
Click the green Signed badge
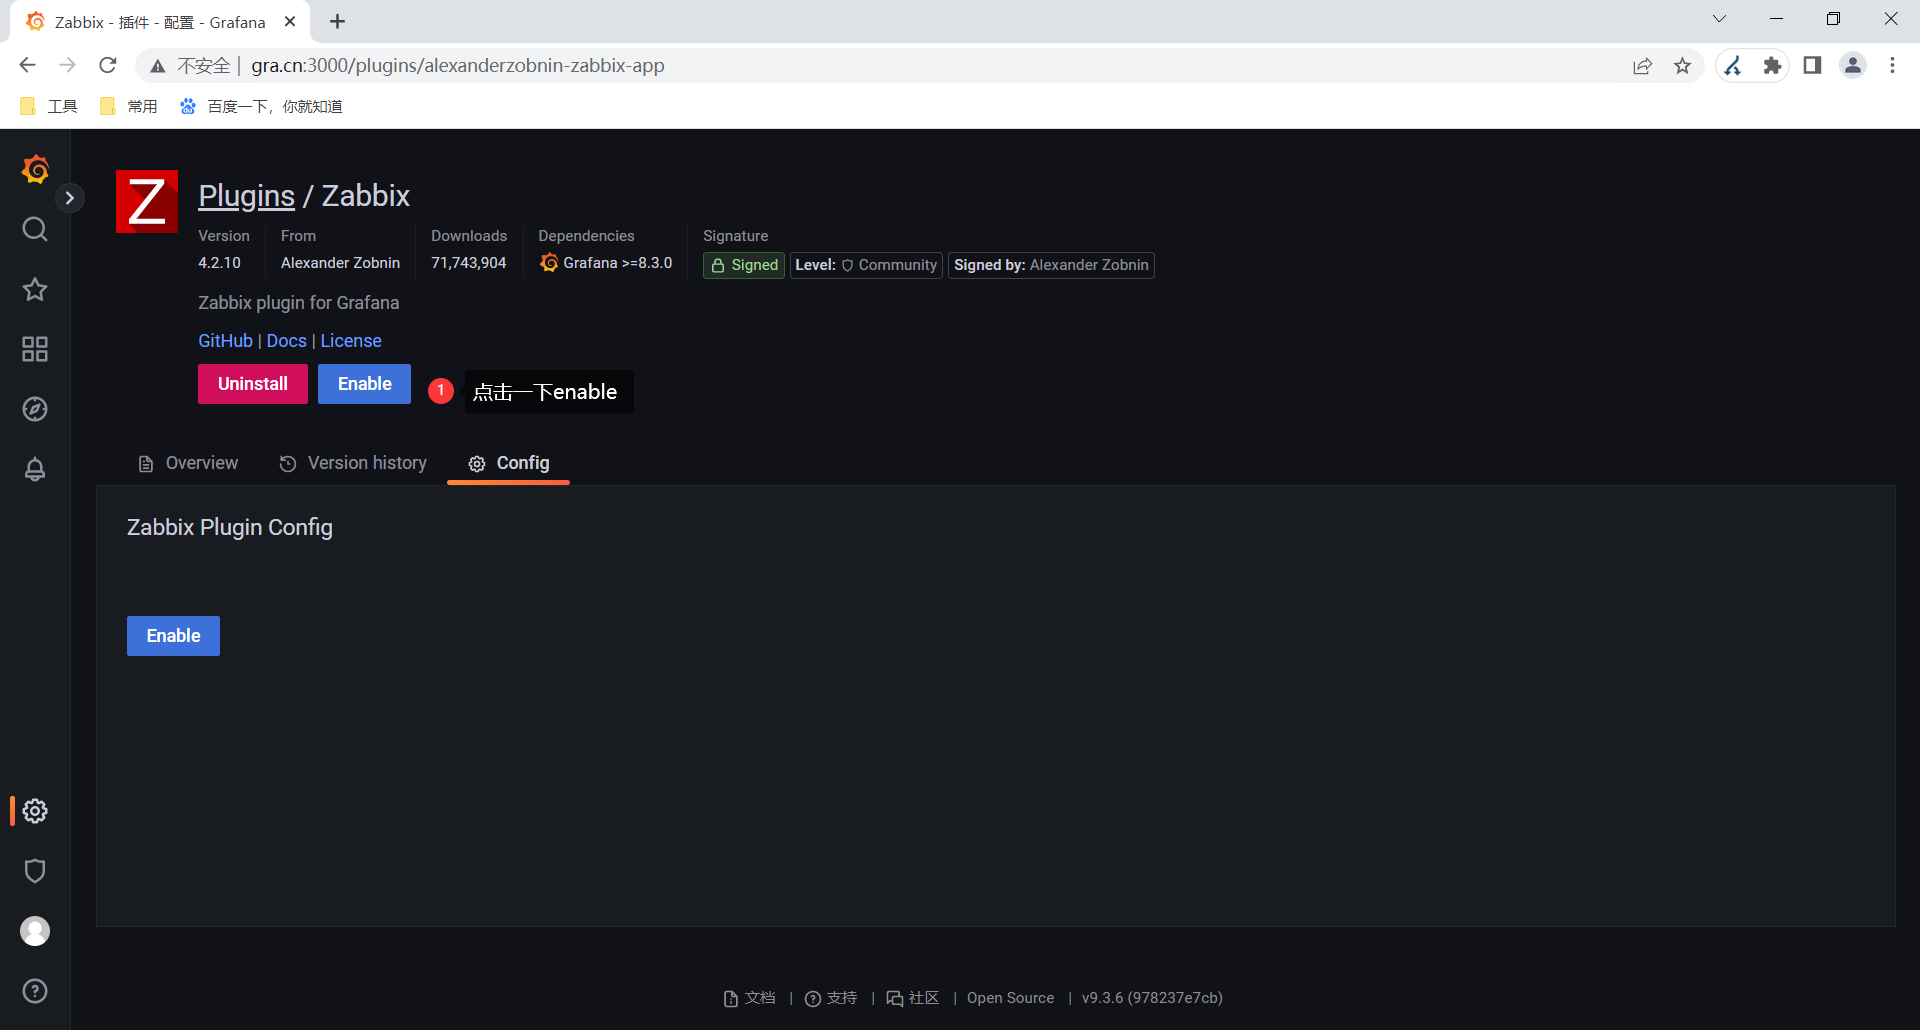[x=744, y=265]
